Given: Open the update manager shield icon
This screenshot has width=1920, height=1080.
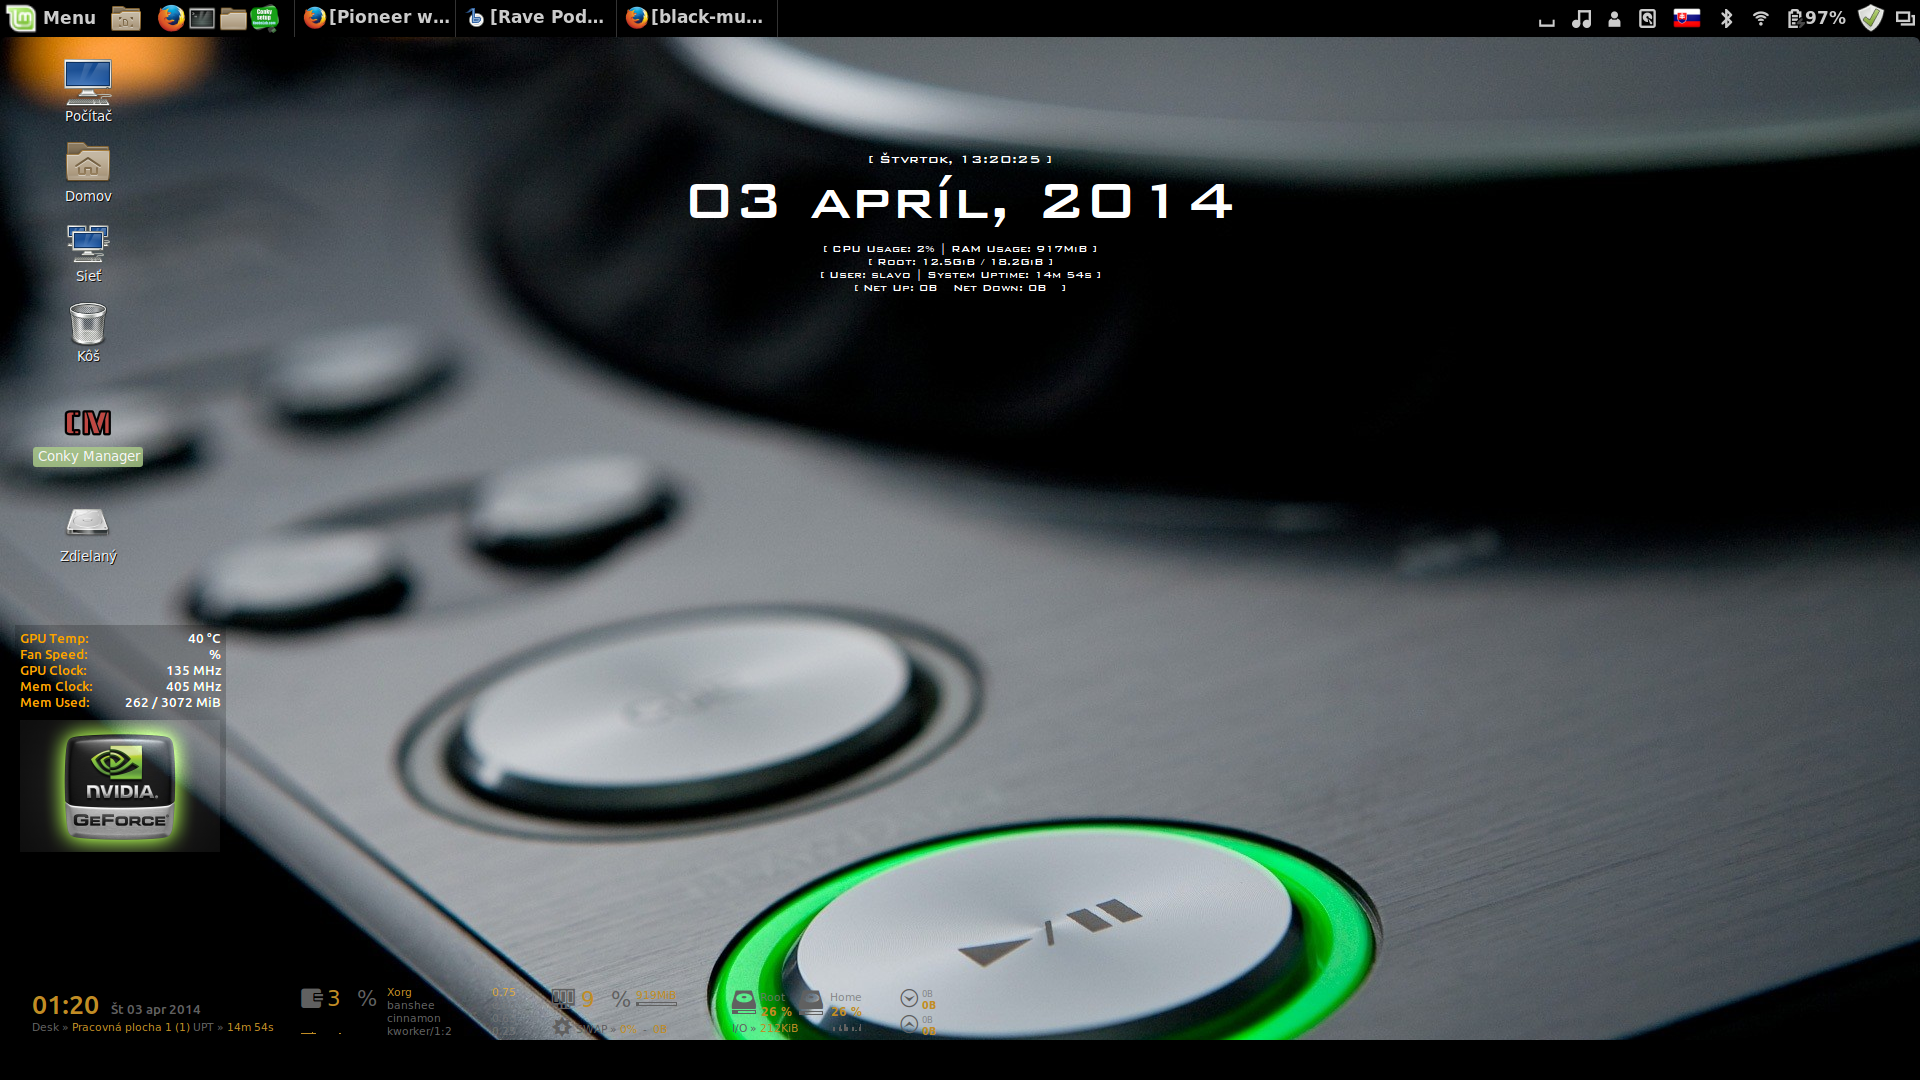Looking at the screenshot, I should tap(1871, 18).
